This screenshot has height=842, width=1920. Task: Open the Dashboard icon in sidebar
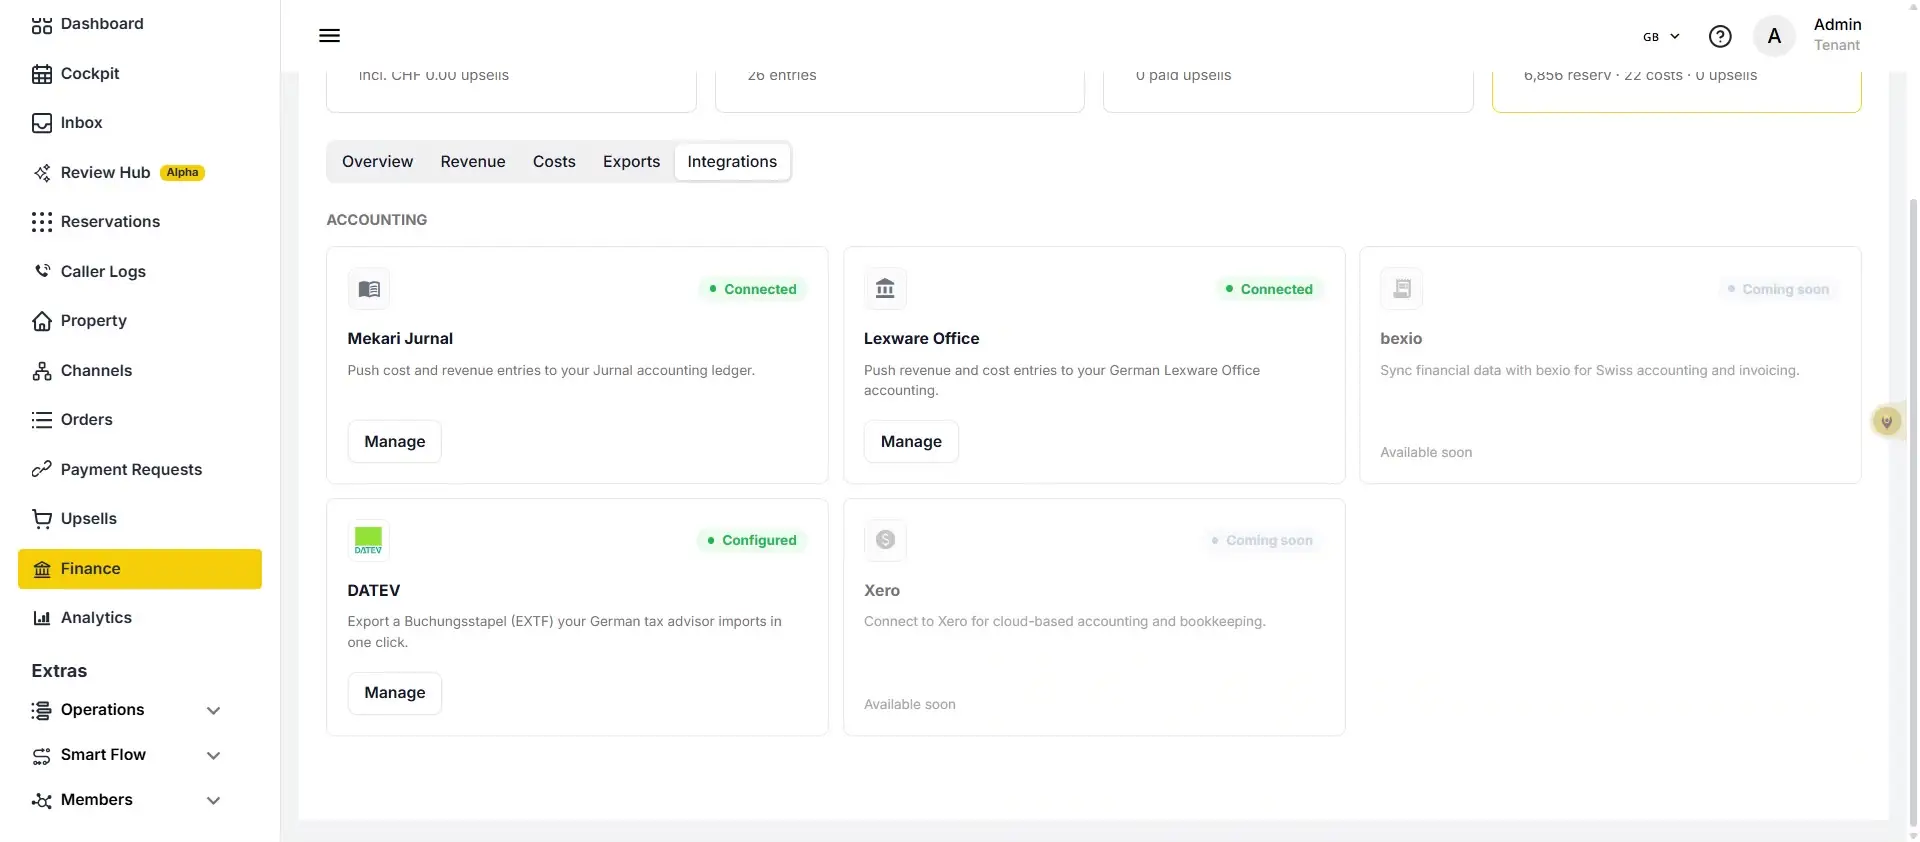(41, 25)
